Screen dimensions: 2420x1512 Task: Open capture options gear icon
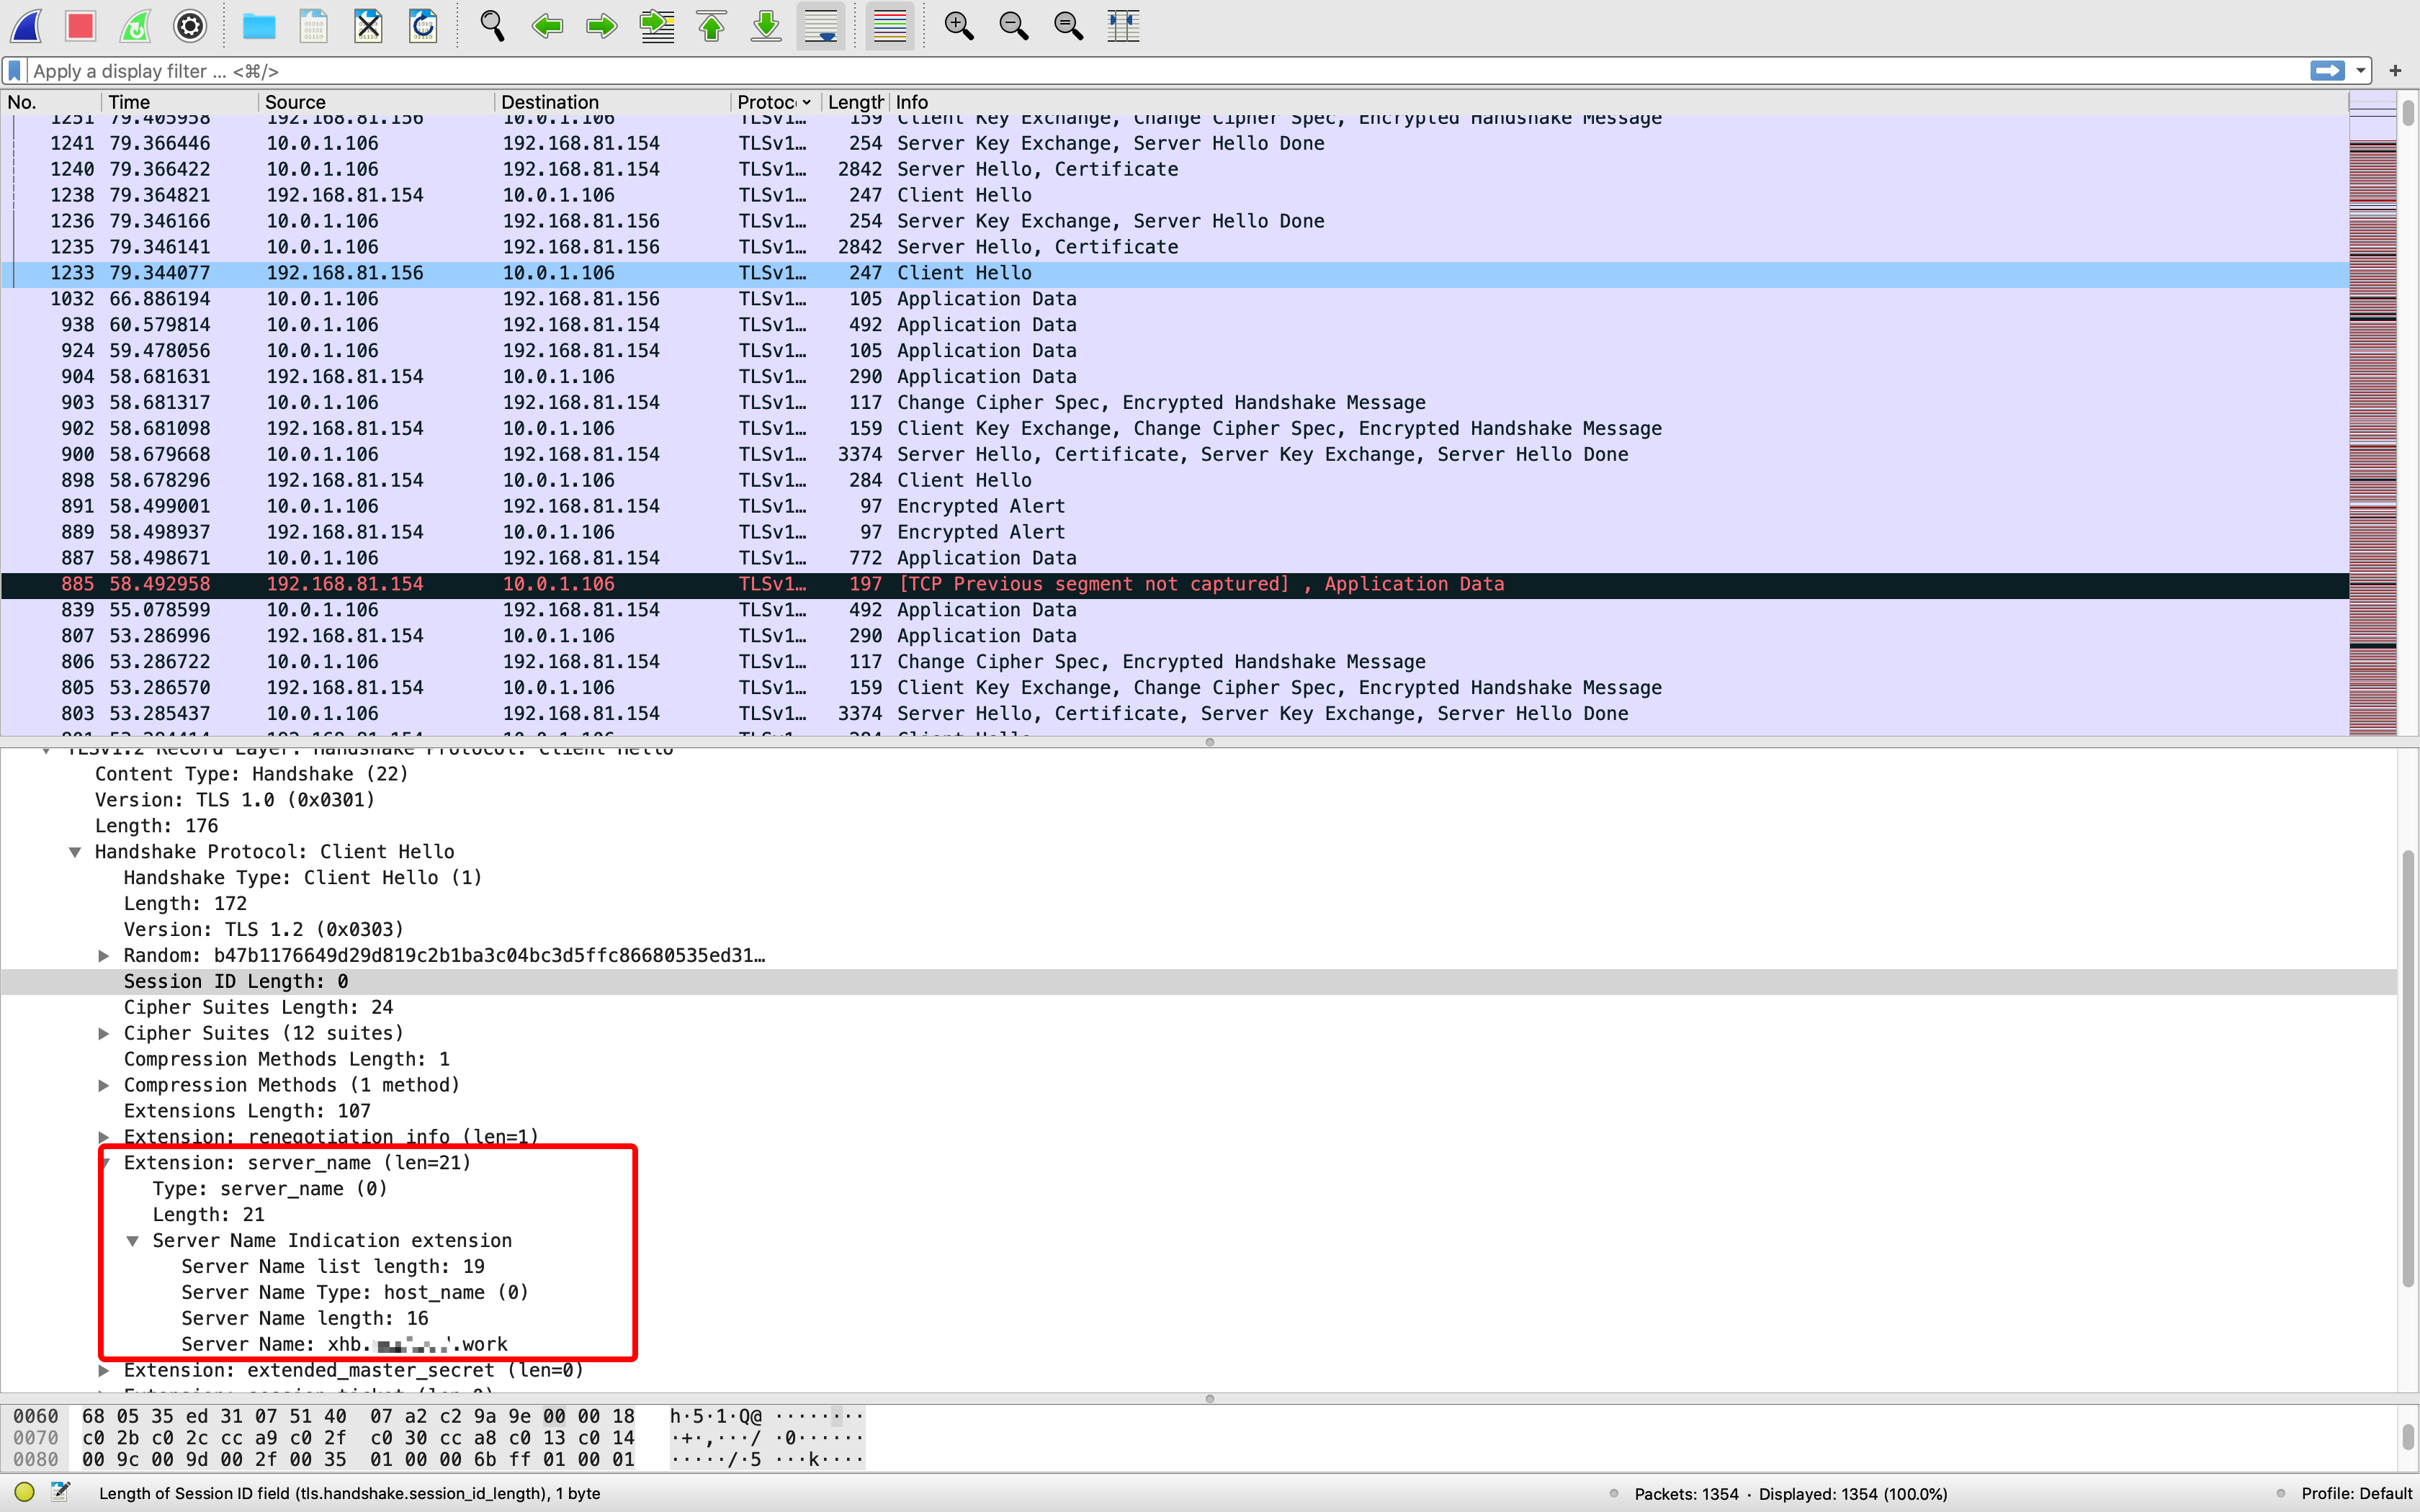190,26
